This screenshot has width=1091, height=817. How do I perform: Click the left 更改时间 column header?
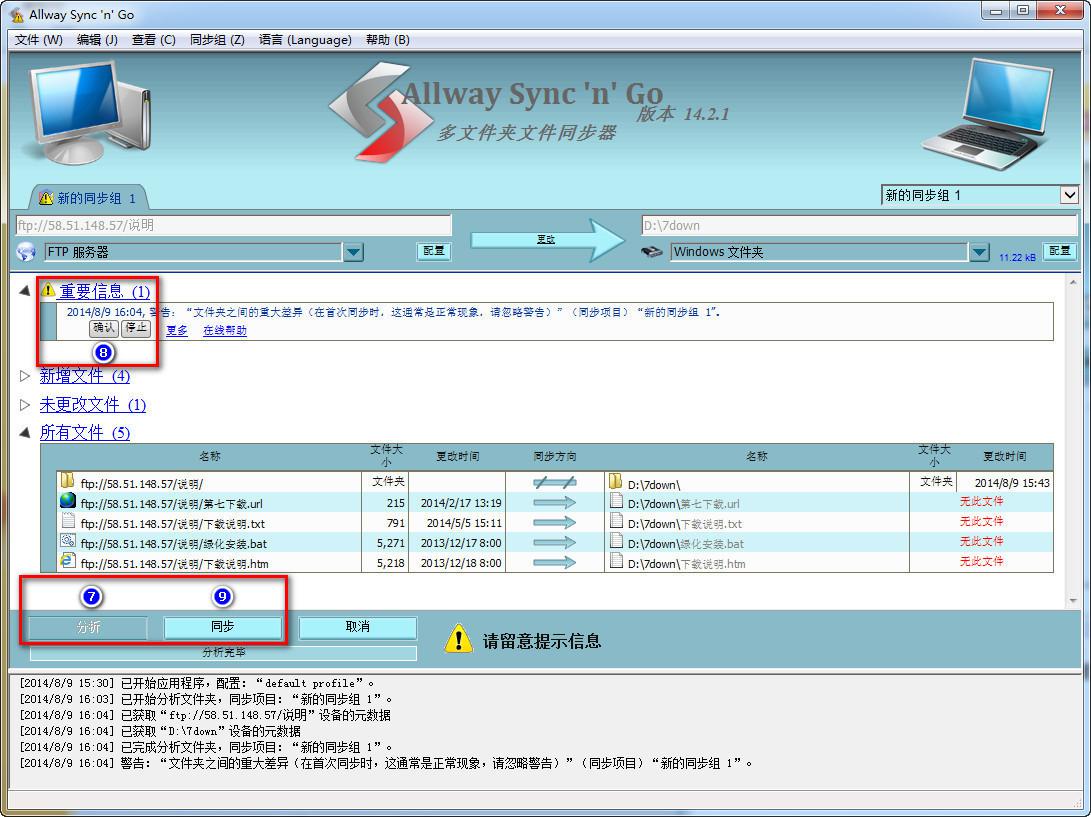tap(457, 457)
